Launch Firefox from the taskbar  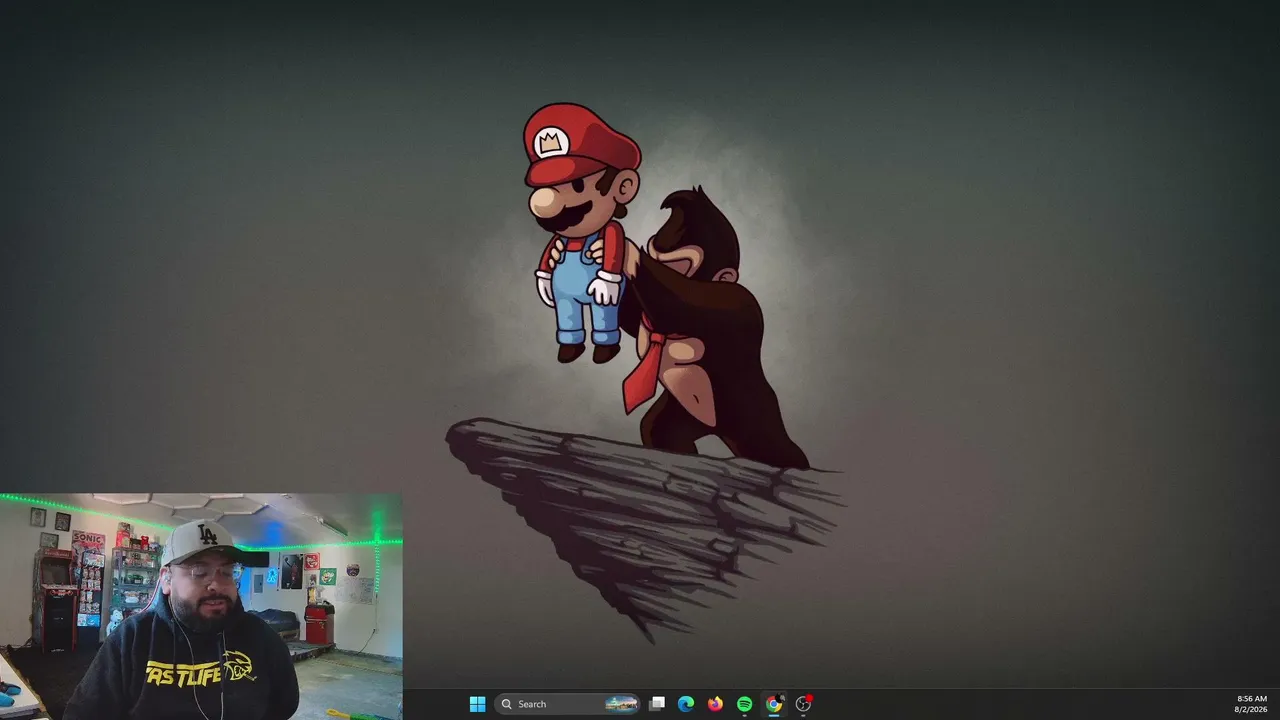coord(715,704)
